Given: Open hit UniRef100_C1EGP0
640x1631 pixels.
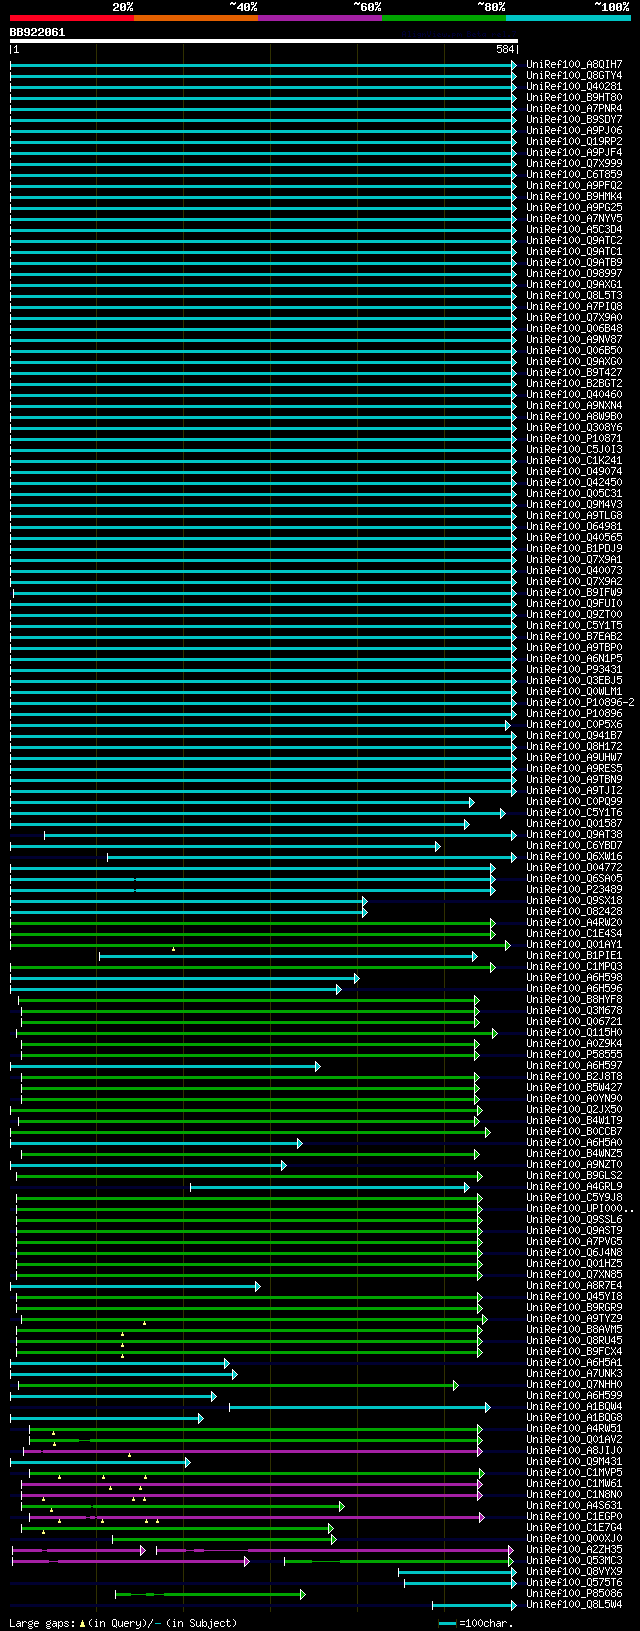Looking at the screenshot, I should click(x=574, y=1516).
